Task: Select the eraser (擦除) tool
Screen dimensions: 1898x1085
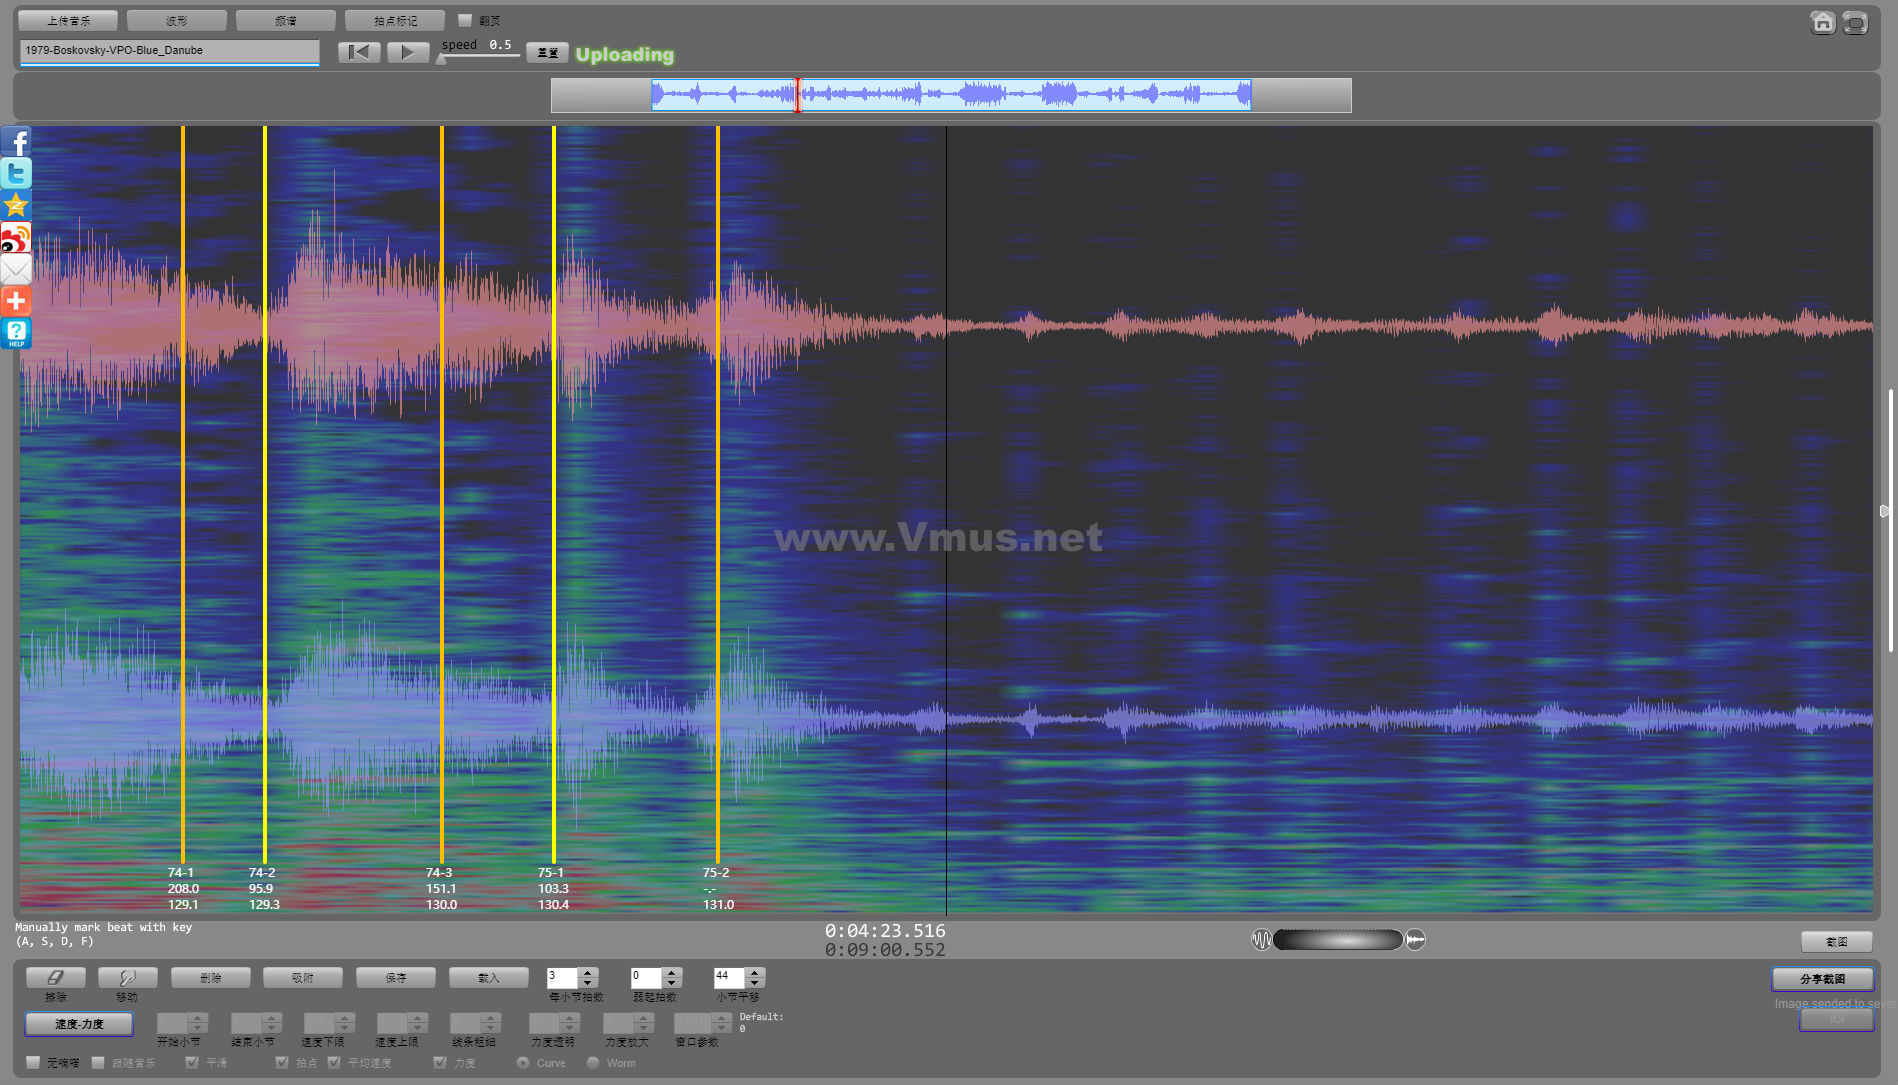Action: pos(55,977)
